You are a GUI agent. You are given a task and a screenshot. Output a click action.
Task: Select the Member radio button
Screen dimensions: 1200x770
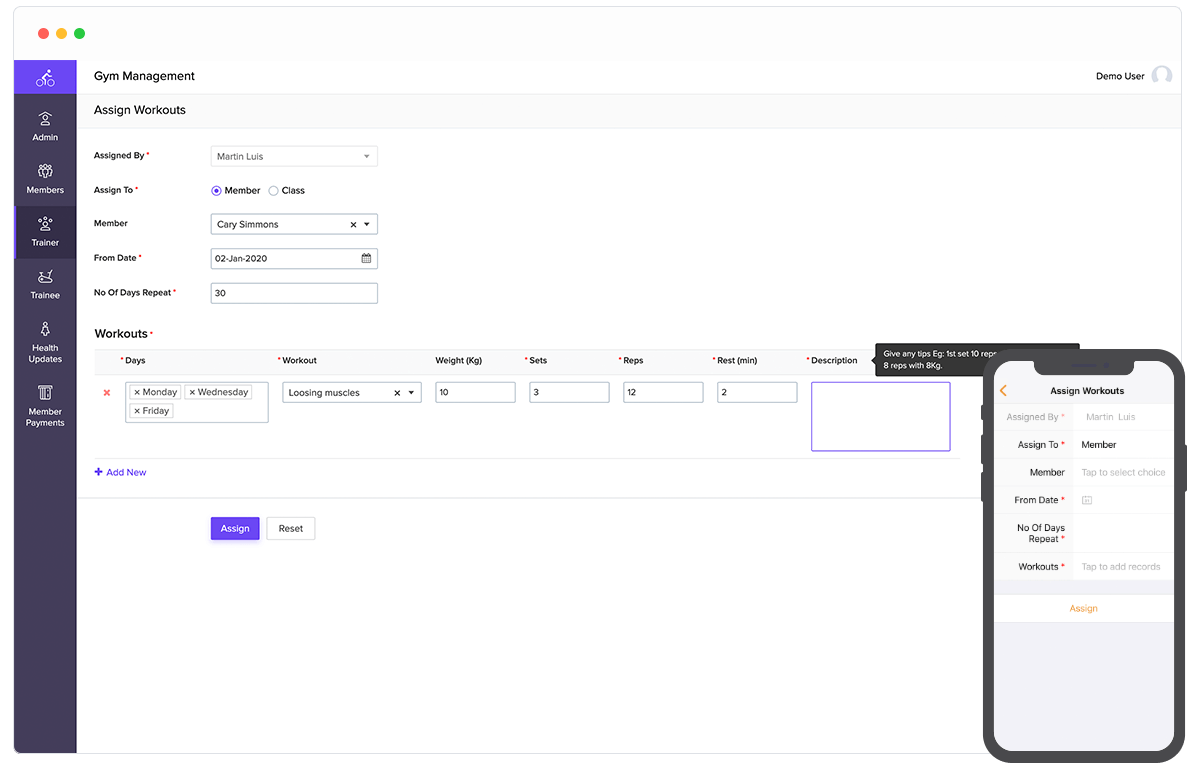click(217, 190)
